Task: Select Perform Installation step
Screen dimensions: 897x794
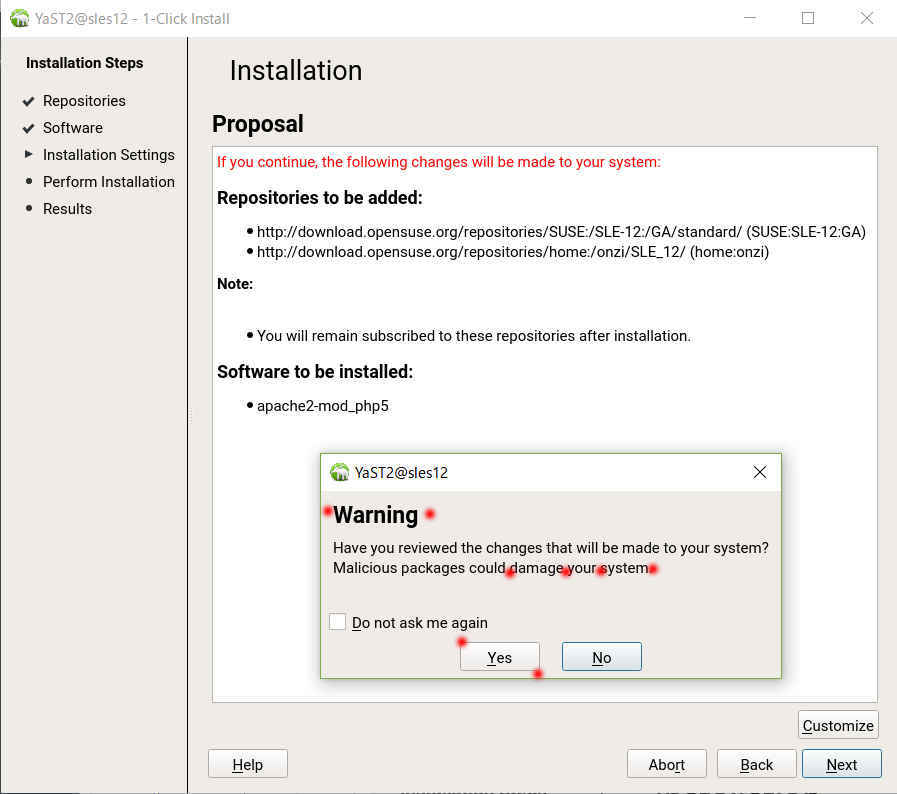Action: coord(109,181)
